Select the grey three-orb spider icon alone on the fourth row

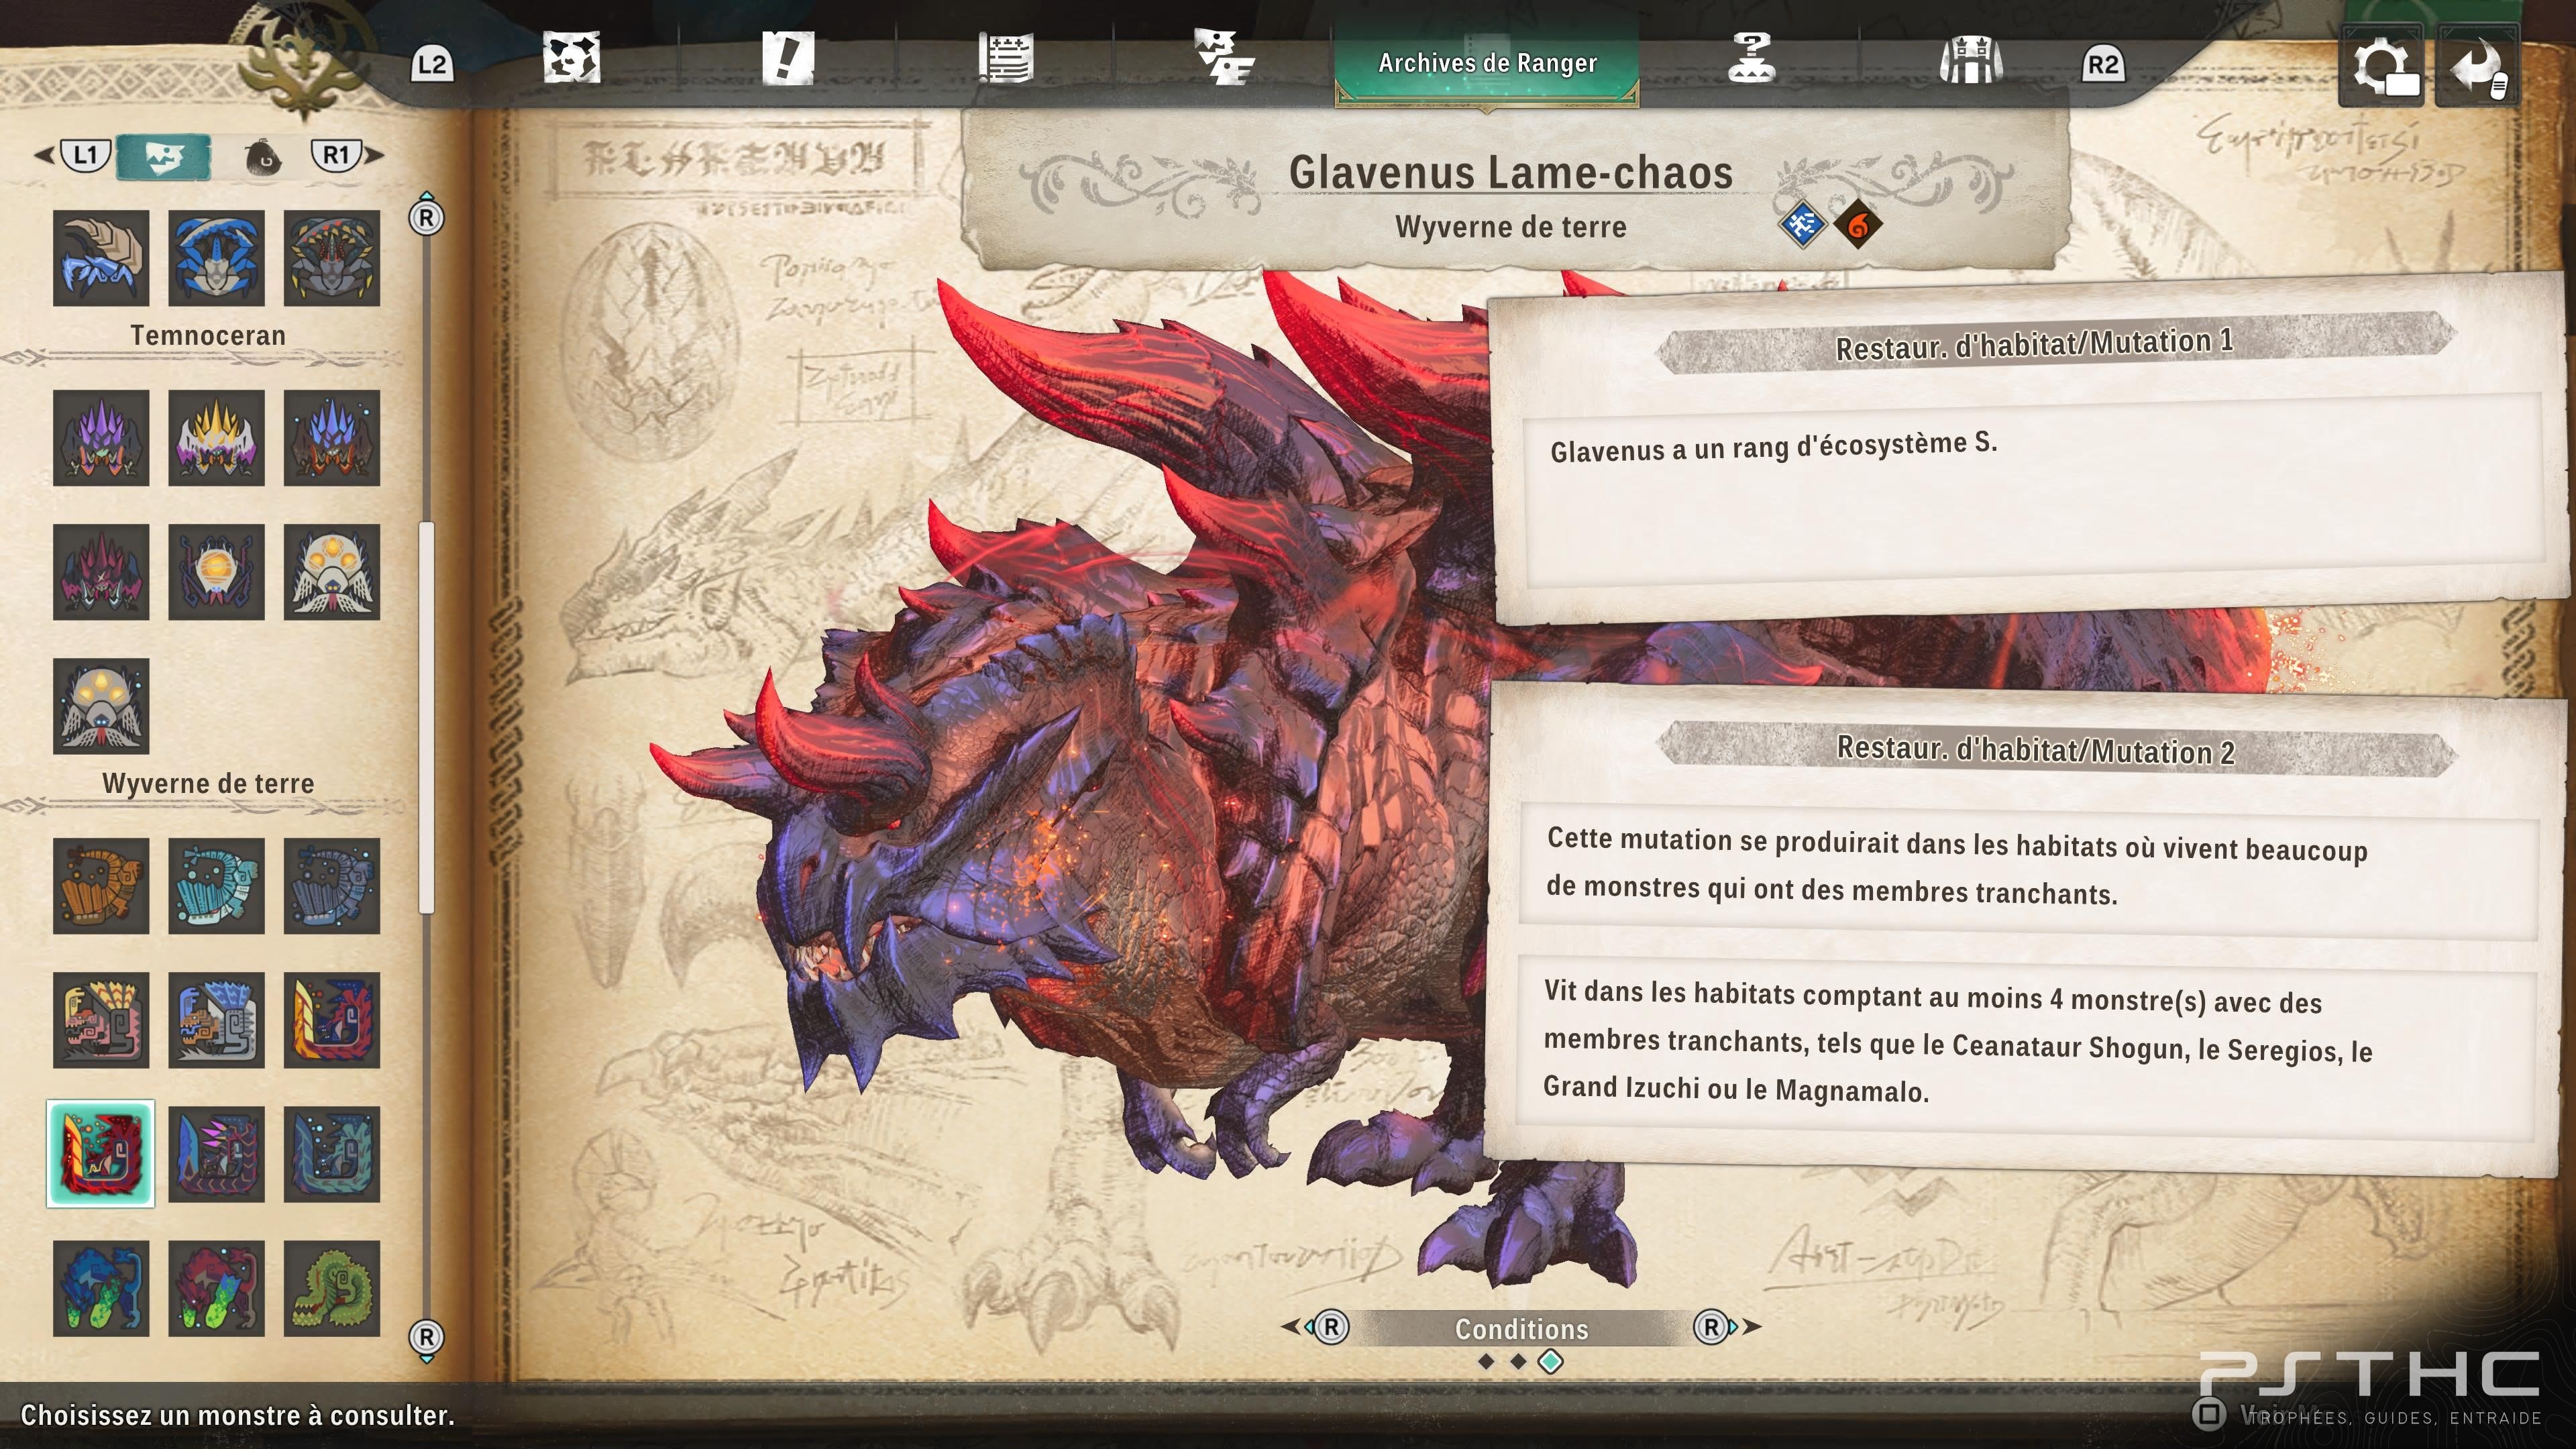click(101, 706)
